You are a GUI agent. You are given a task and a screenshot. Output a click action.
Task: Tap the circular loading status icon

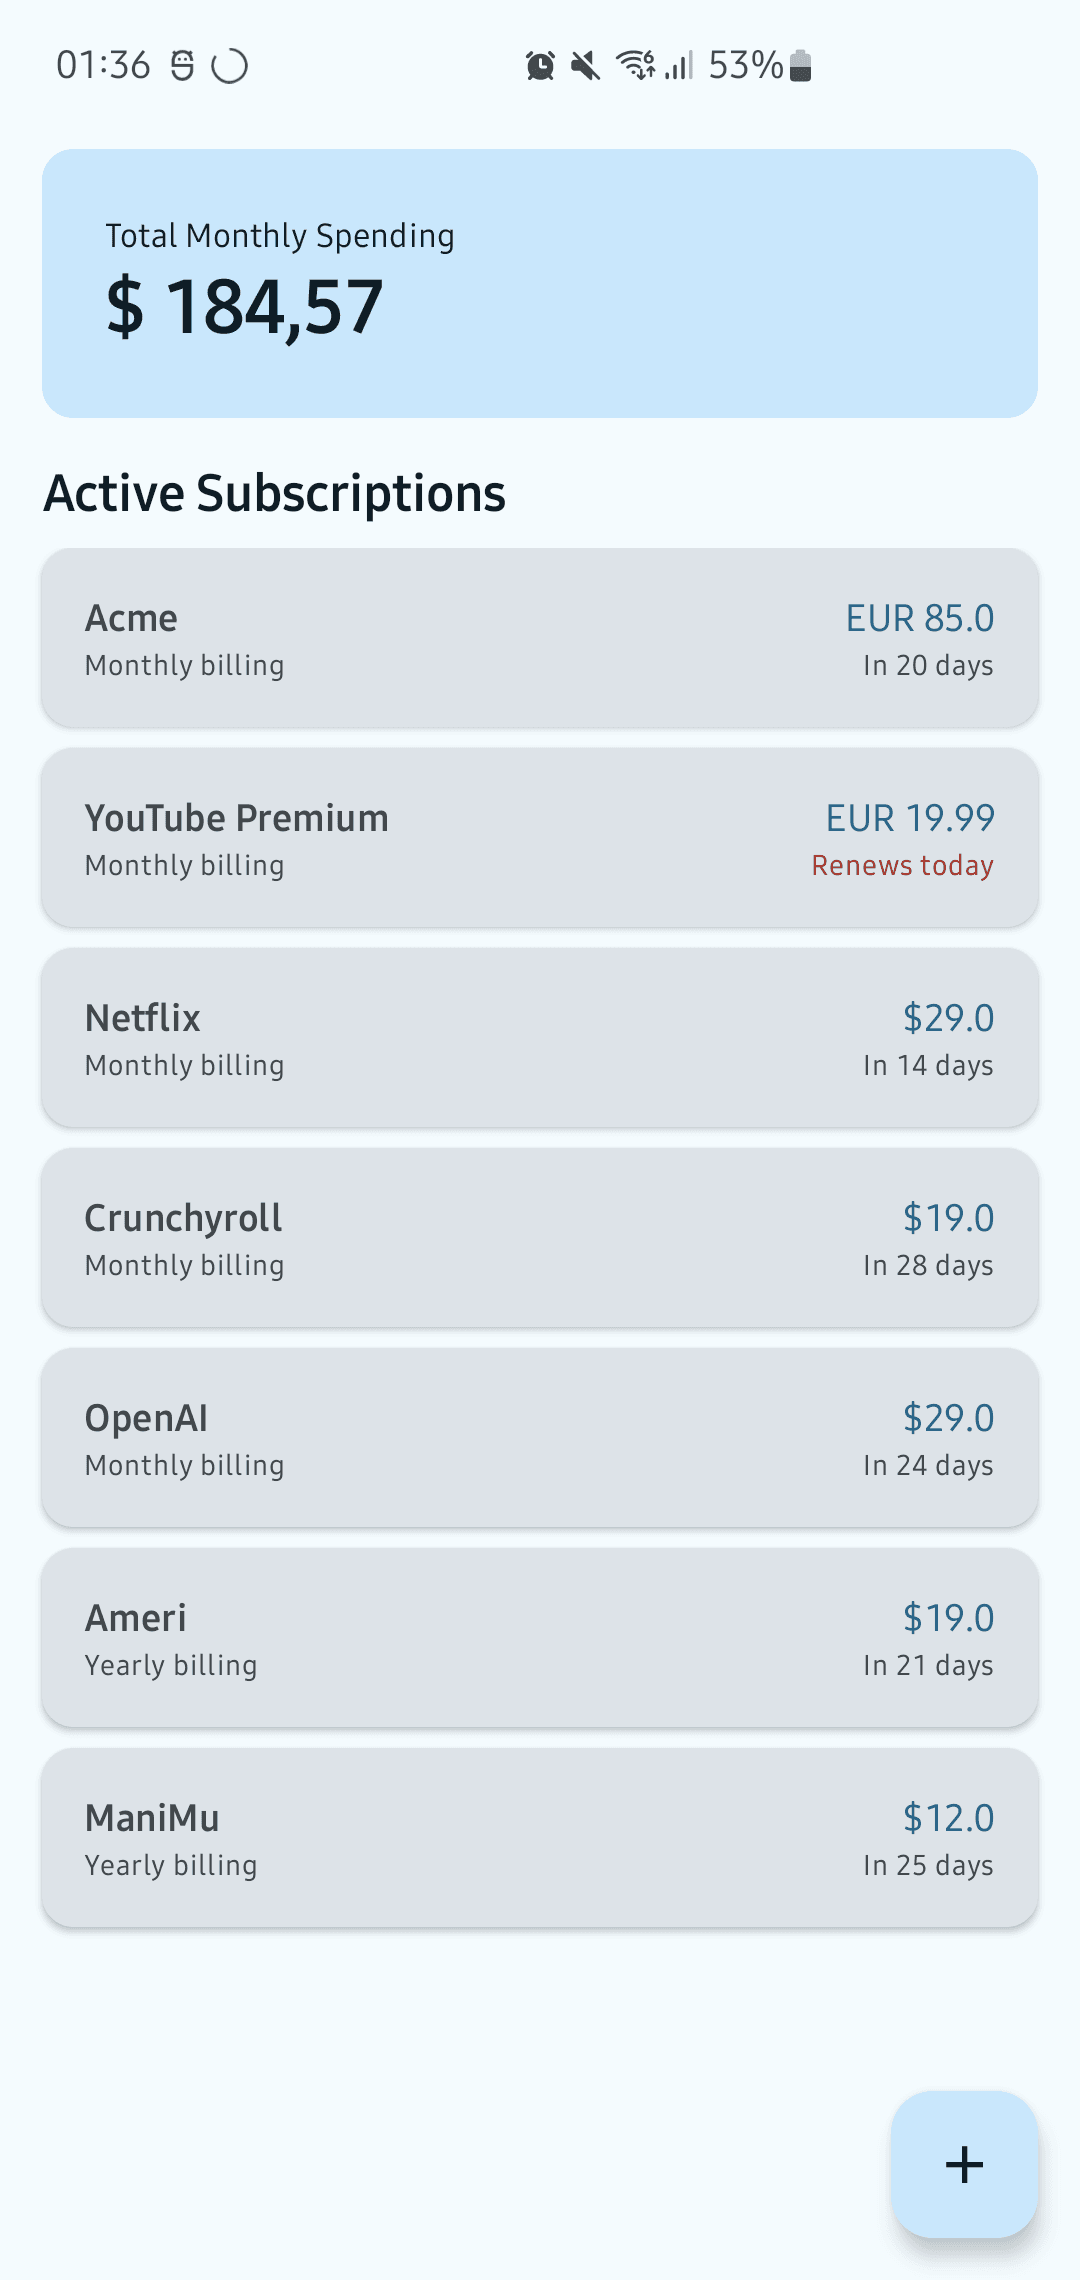(229, 66)
